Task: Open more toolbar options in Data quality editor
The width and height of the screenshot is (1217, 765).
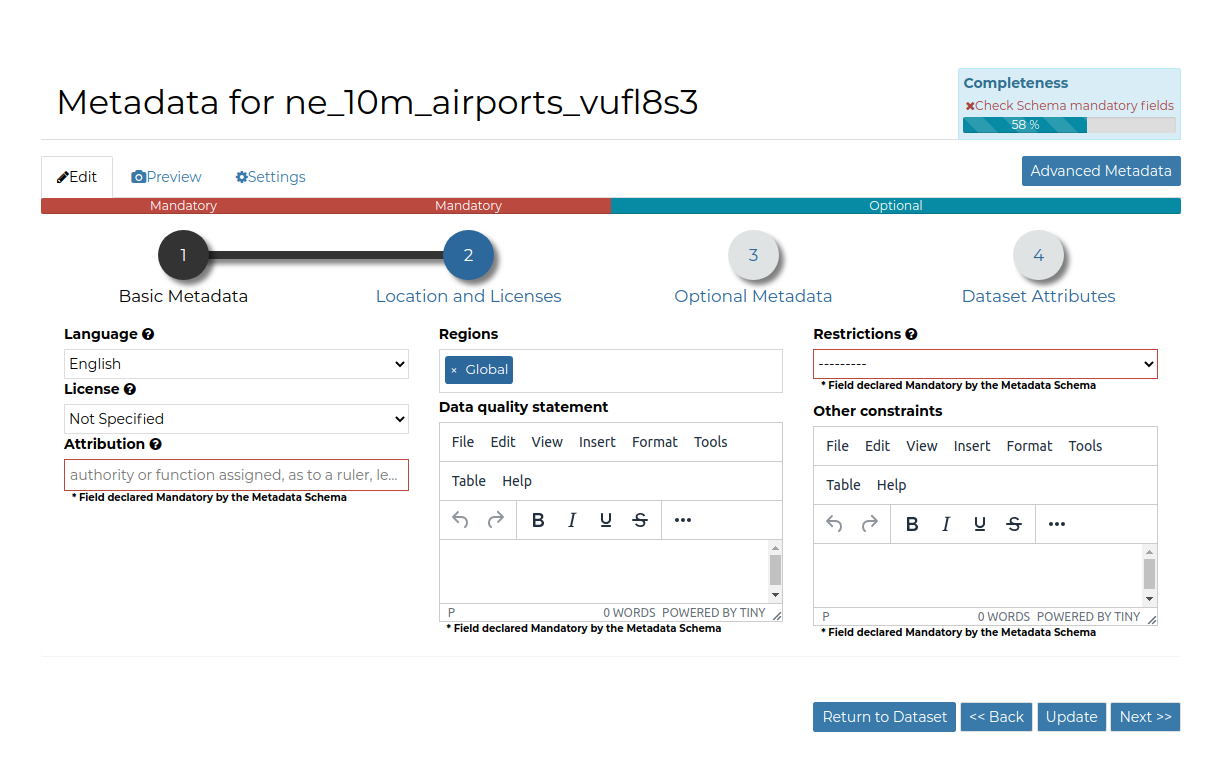Action: click(682, 519)
